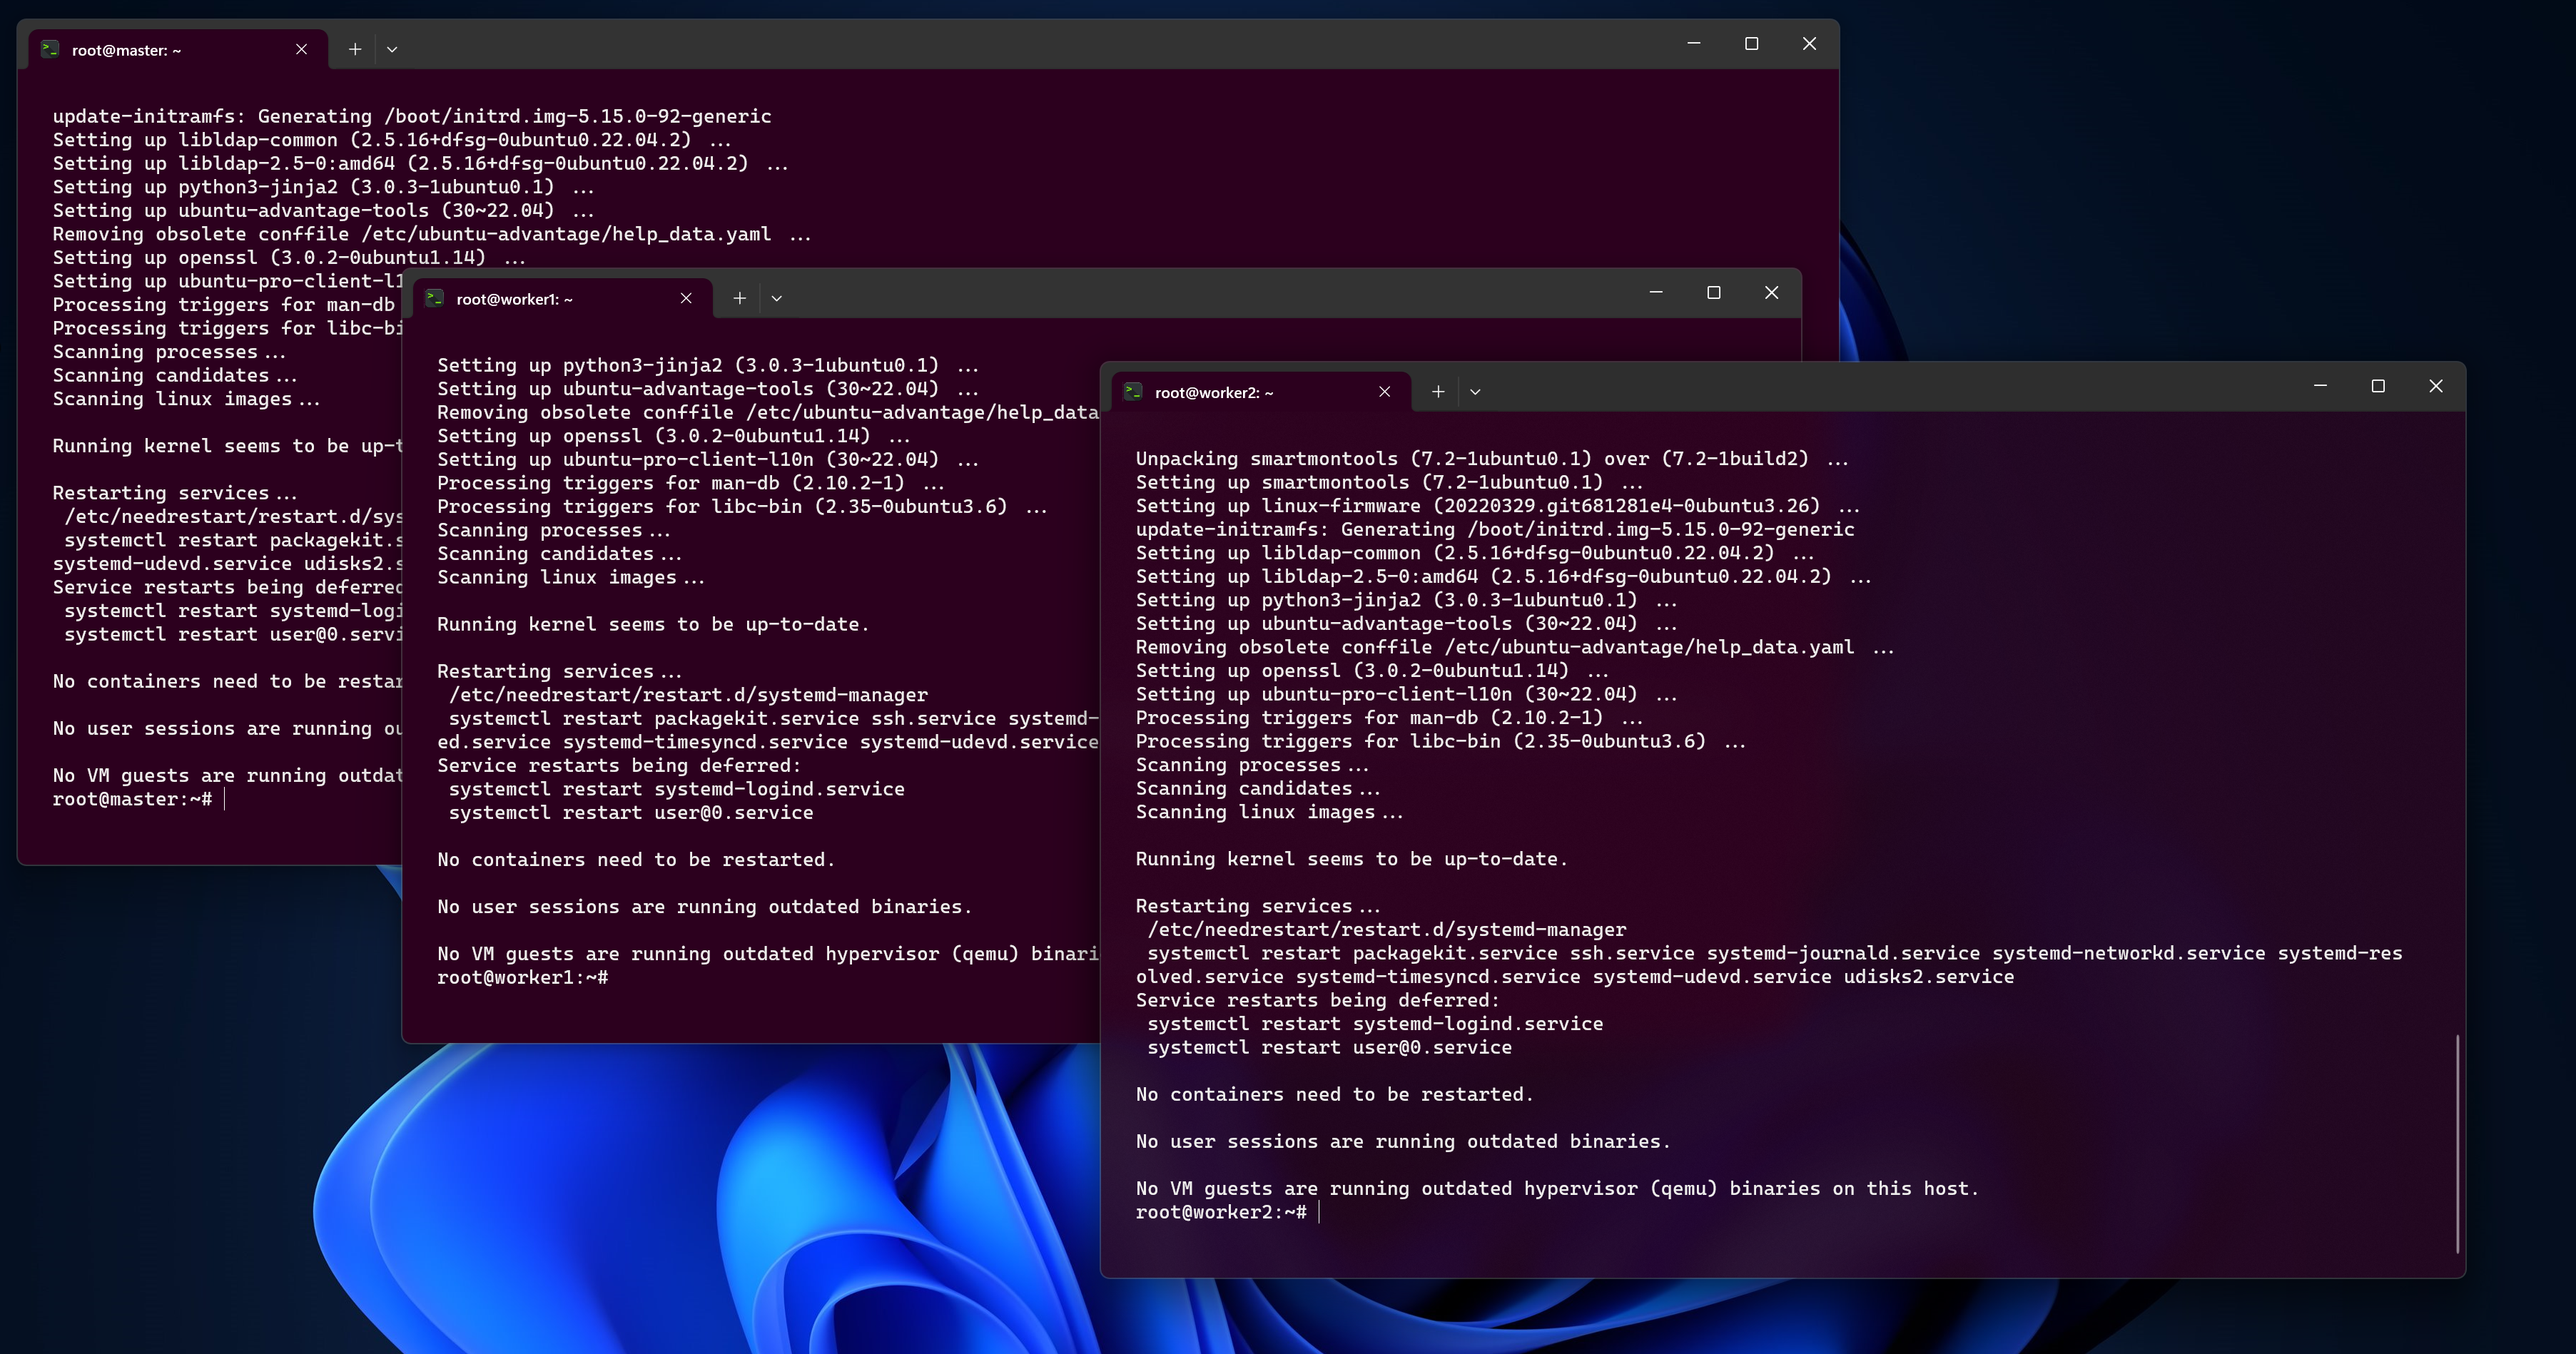Open new tab in worker1 terminal

[x=739, y=298]
